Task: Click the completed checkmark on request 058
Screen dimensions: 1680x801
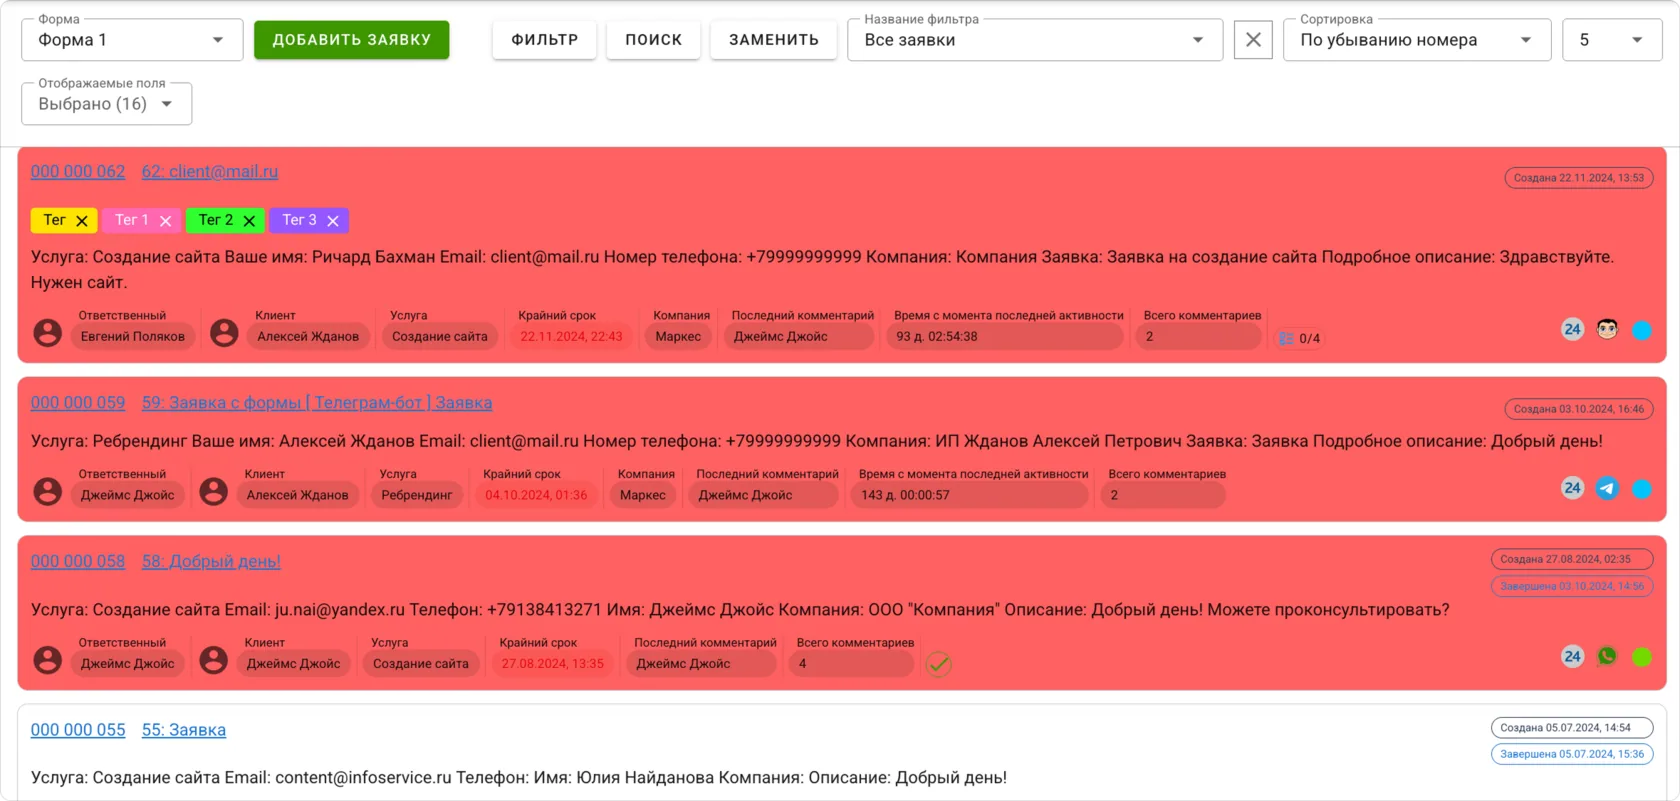Action: point(938,663)
